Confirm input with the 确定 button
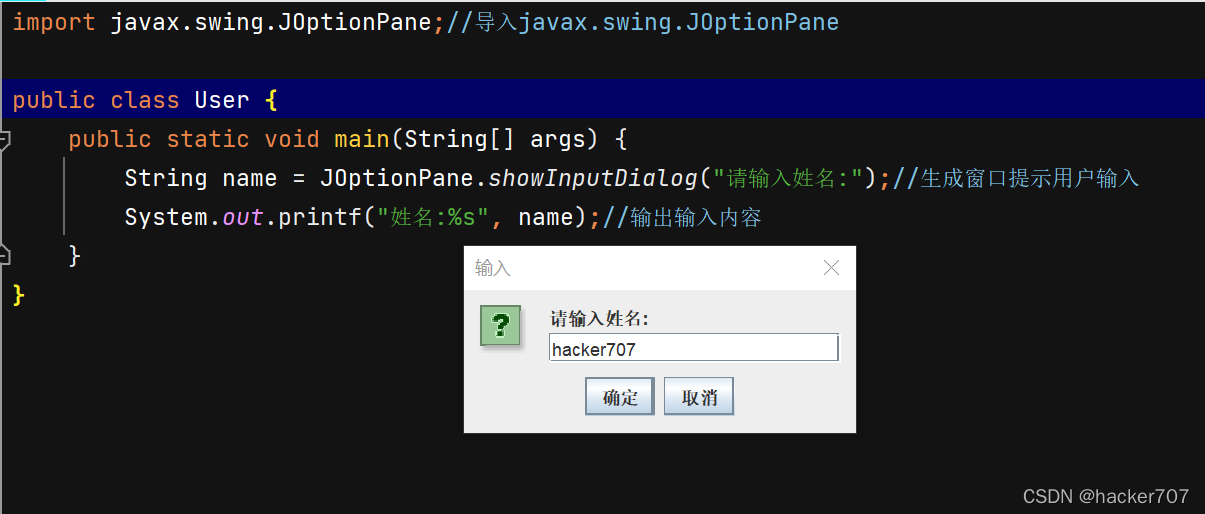The height and width of the screenshot is (514, 1205). click(x=620, y=397)
